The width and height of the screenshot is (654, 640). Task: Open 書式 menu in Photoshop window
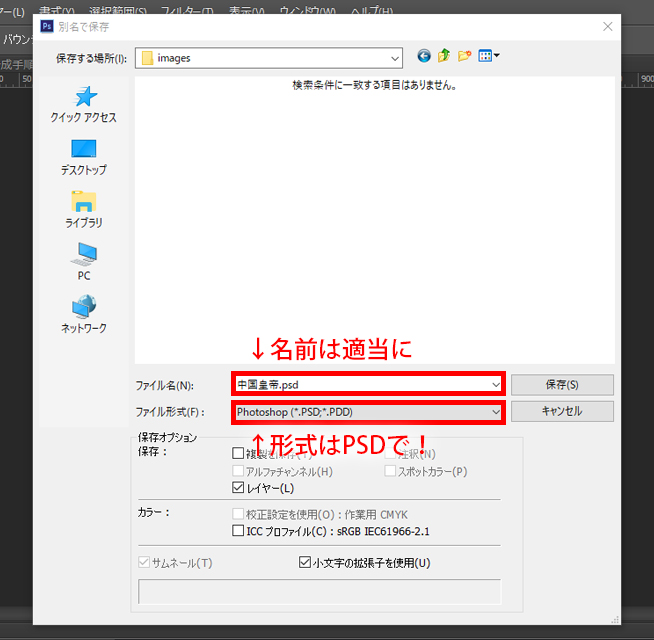[57, 9]
